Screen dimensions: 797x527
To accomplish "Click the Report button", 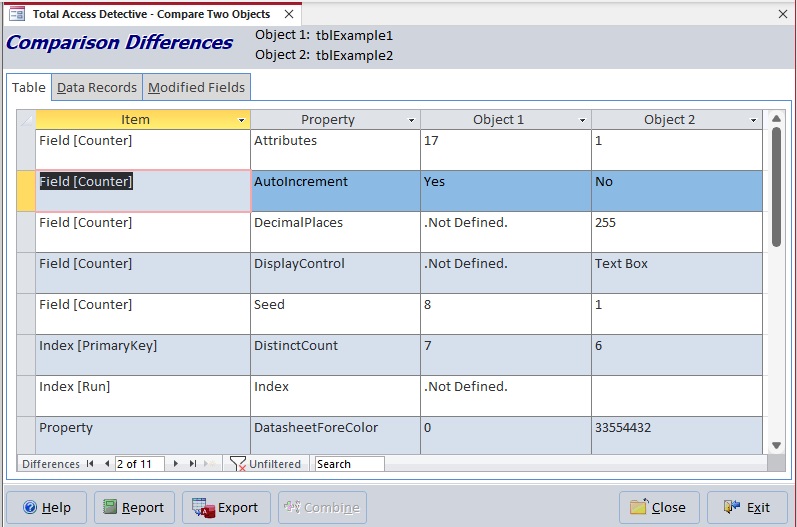I will 134,507.
